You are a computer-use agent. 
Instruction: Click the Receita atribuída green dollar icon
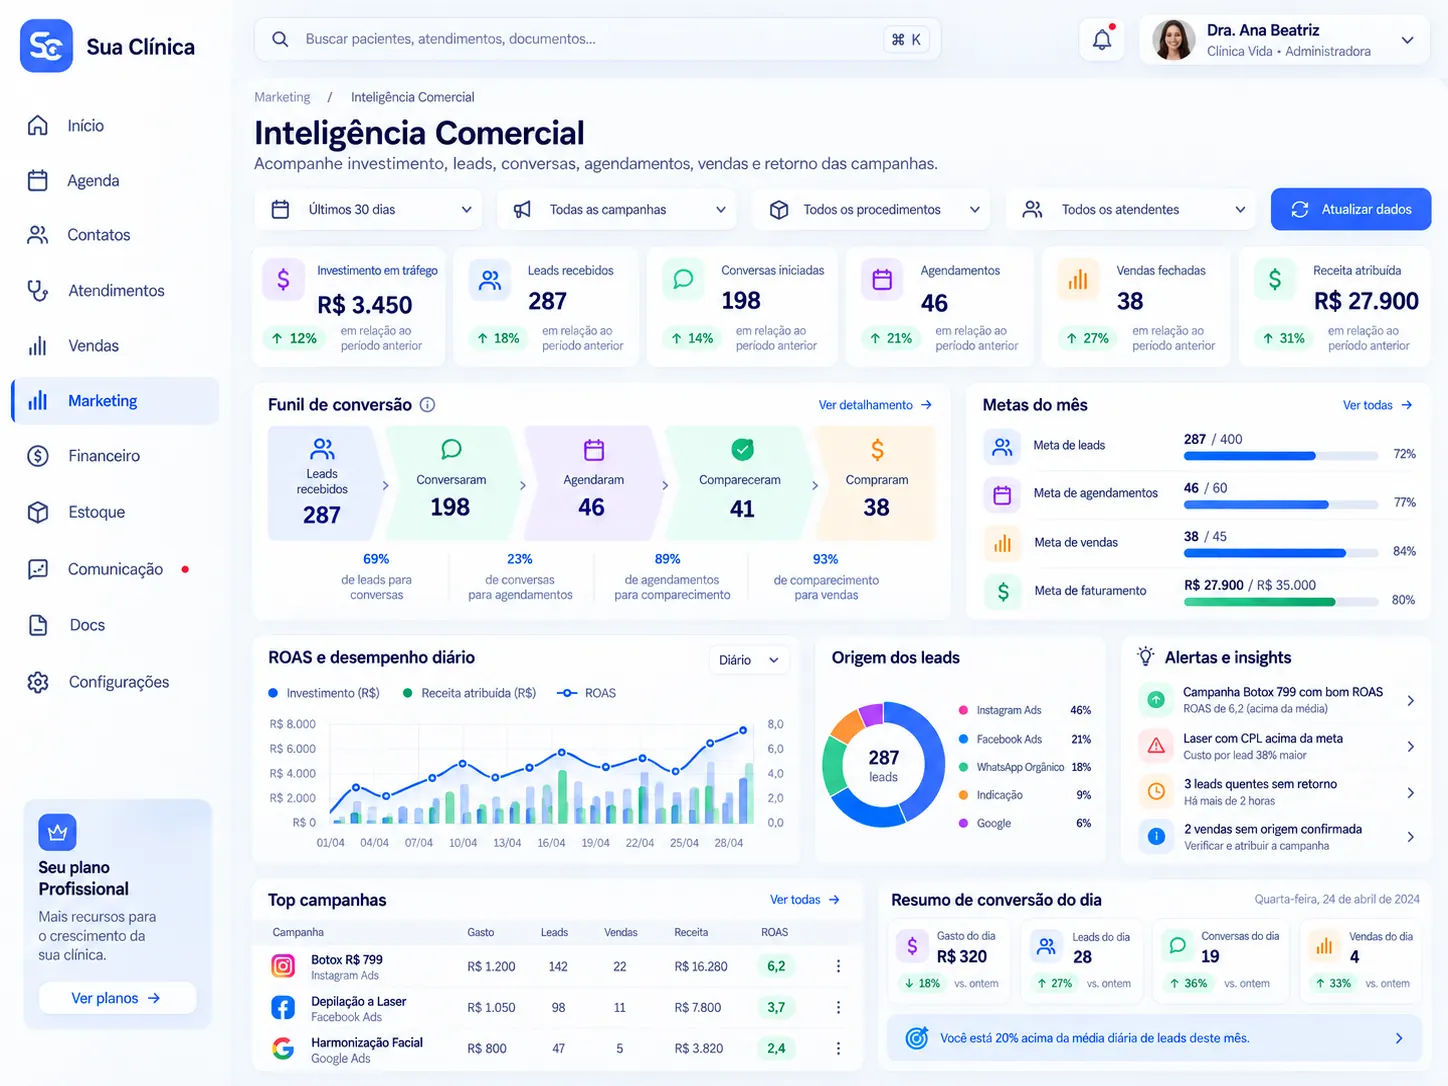click(x=1275, y=280)
